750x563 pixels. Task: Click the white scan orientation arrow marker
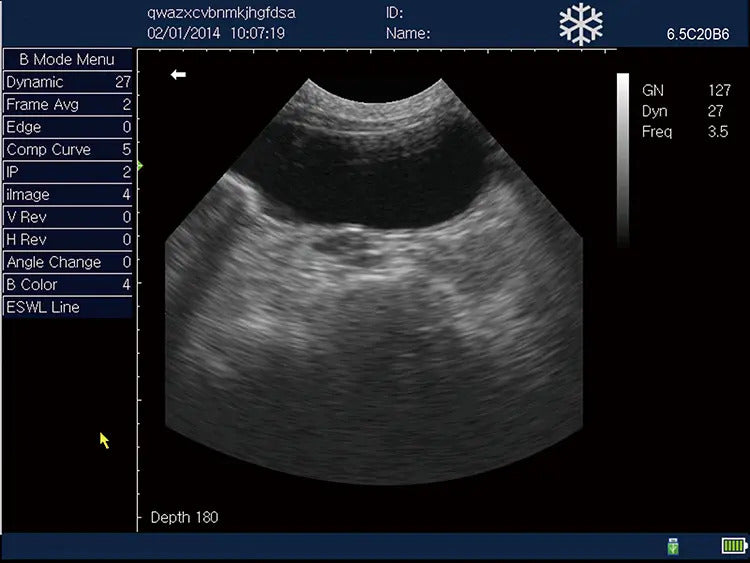tap(178, 74)
